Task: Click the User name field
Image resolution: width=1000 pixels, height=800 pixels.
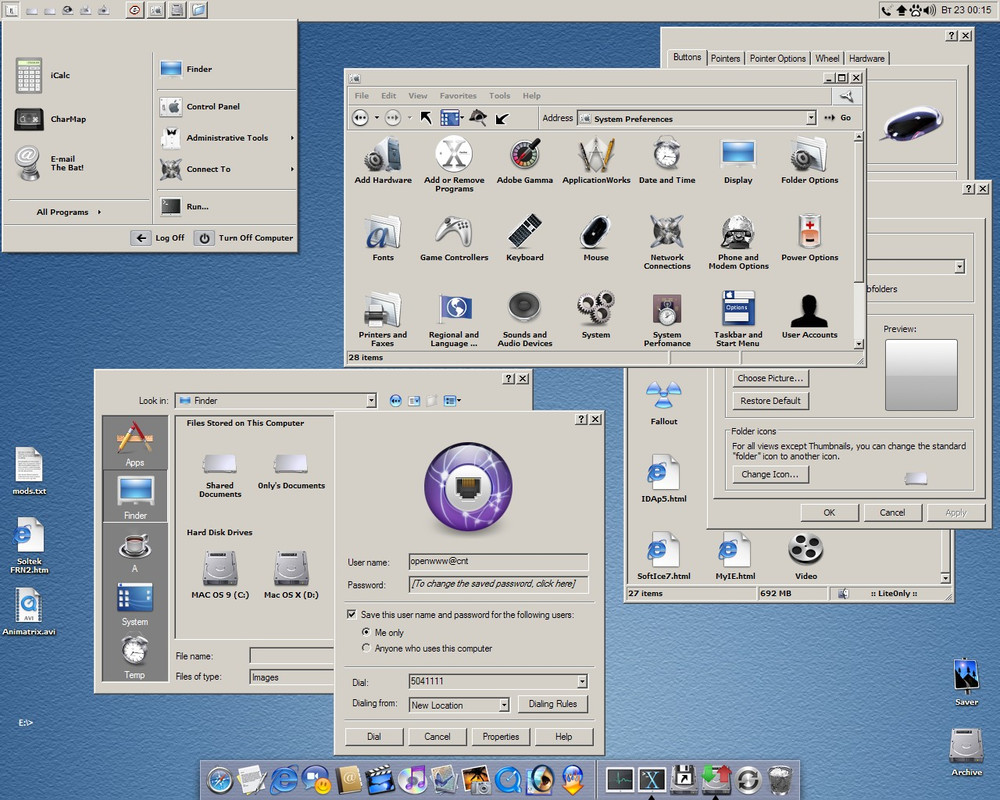Action: (498, 561)
